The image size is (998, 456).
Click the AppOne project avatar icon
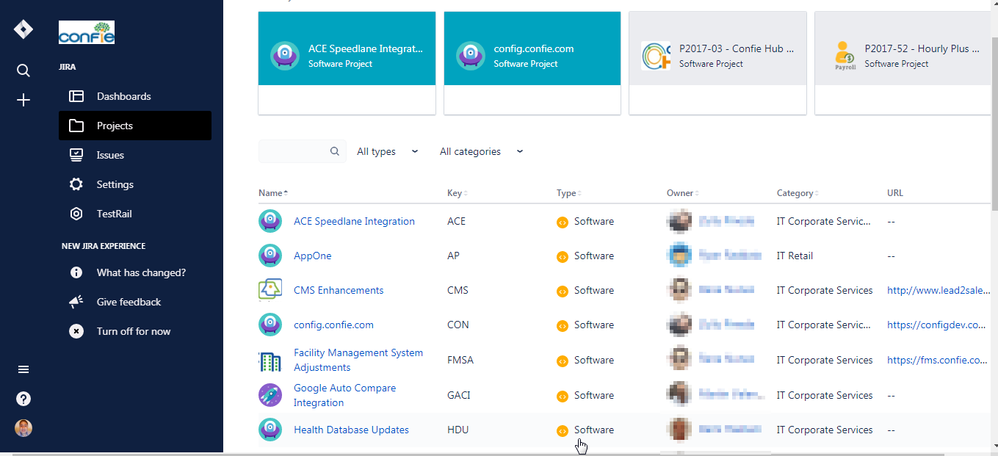point(270,255)
